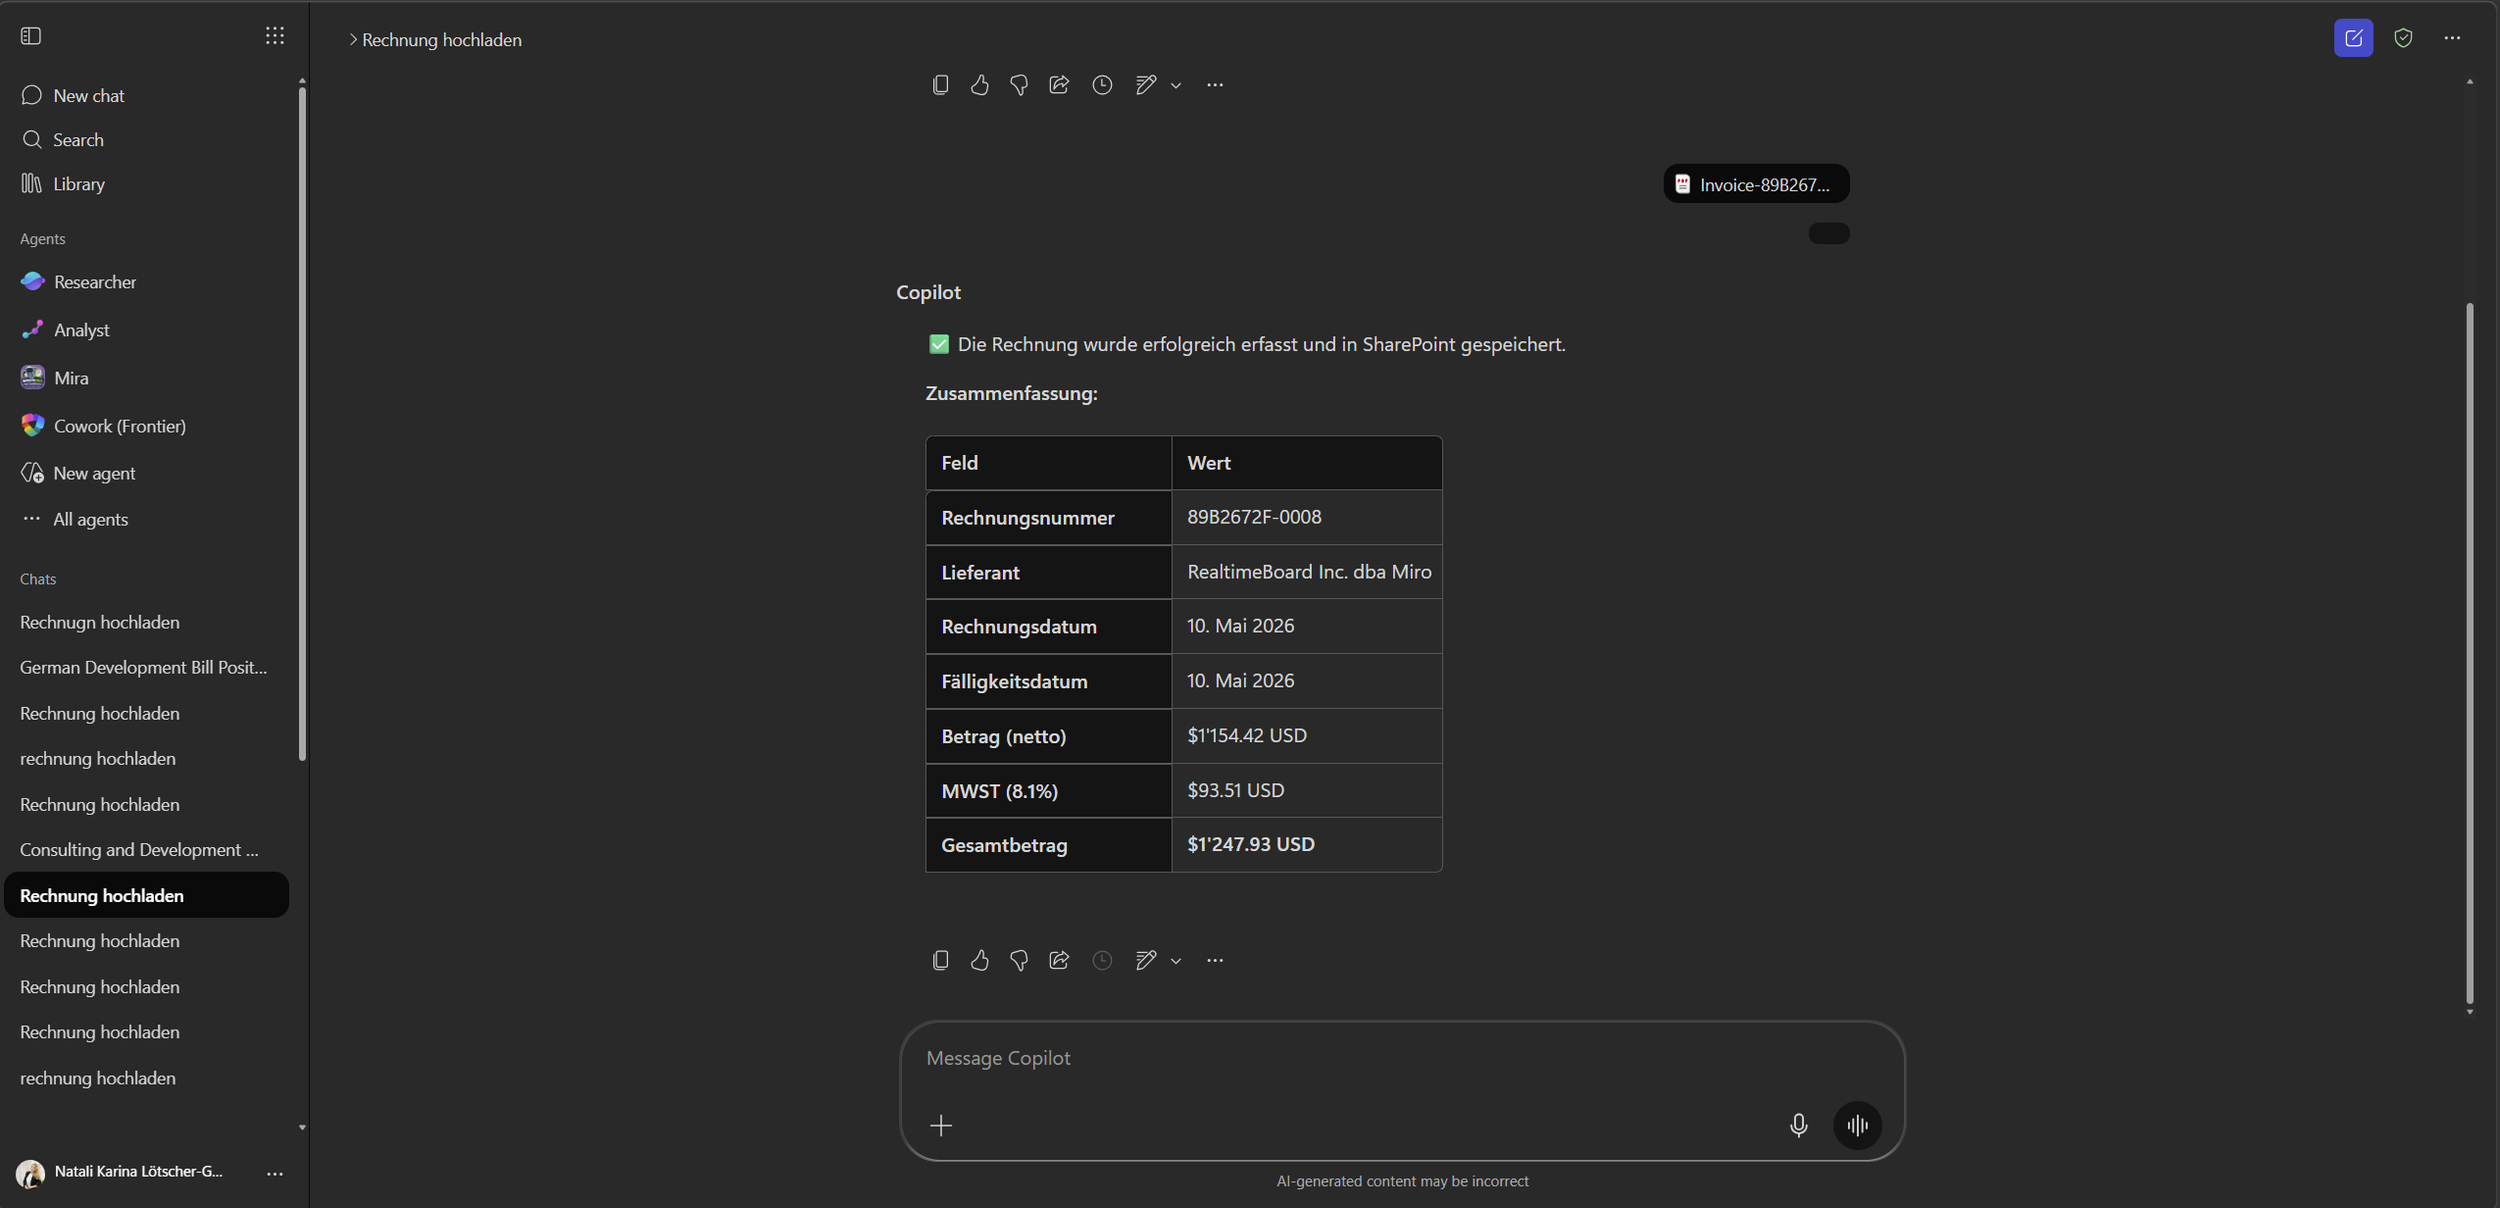Open bottom response more actions ellipsis
The height and width of the screenshot is (1208, 2500).
point(1215,960)
